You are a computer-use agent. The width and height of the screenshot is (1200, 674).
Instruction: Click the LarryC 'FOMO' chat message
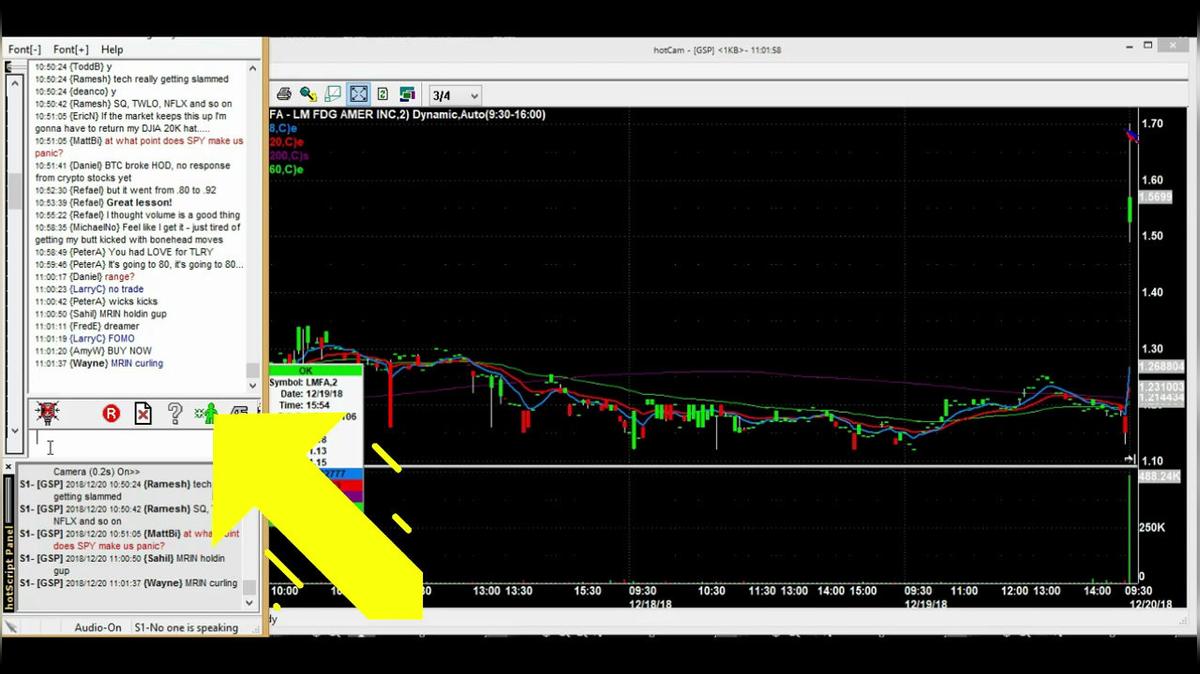[x=84, y=339]
